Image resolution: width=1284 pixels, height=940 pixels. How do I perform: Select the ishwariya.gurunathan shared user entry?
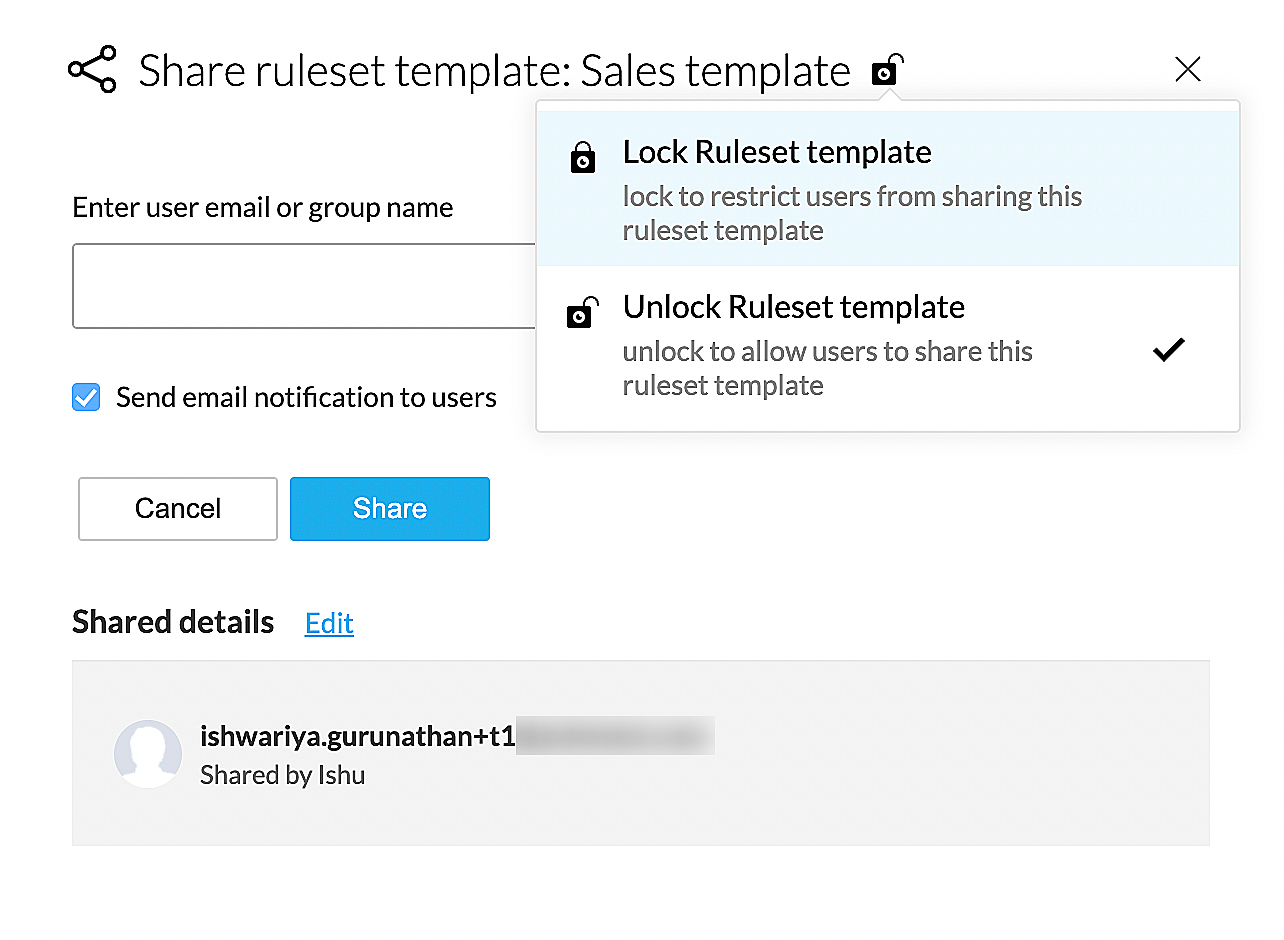(357, 737)
